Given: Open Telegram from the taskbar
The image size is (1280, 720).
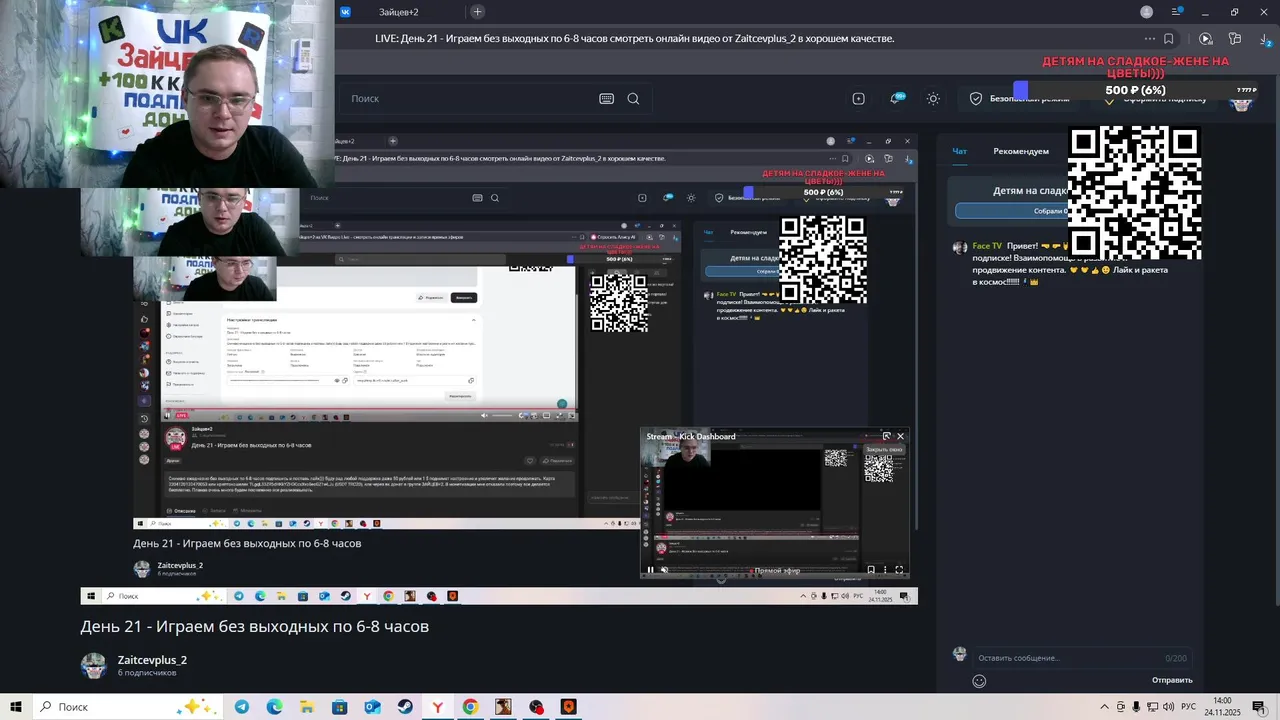Looking at the screenshot, I should click(x=242, y=707).
